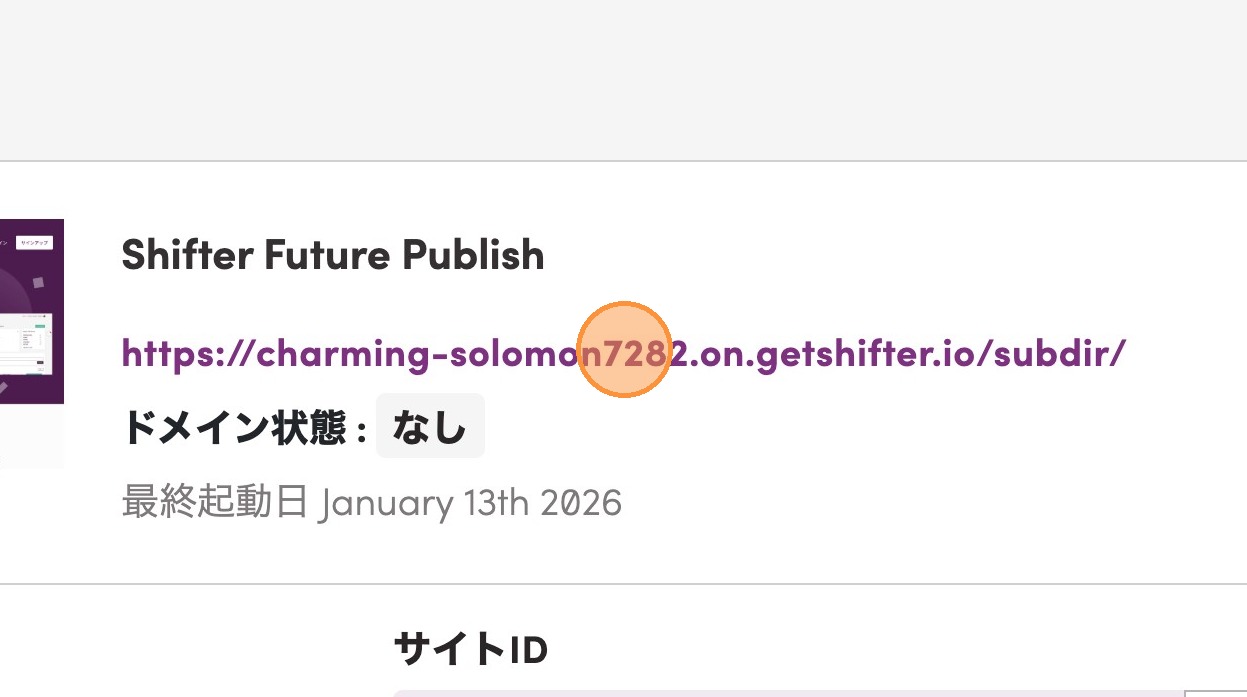This screenshot has width=1247, height=697.
Task: Click the "なし" domain status badge
Action: pos(430,427)
